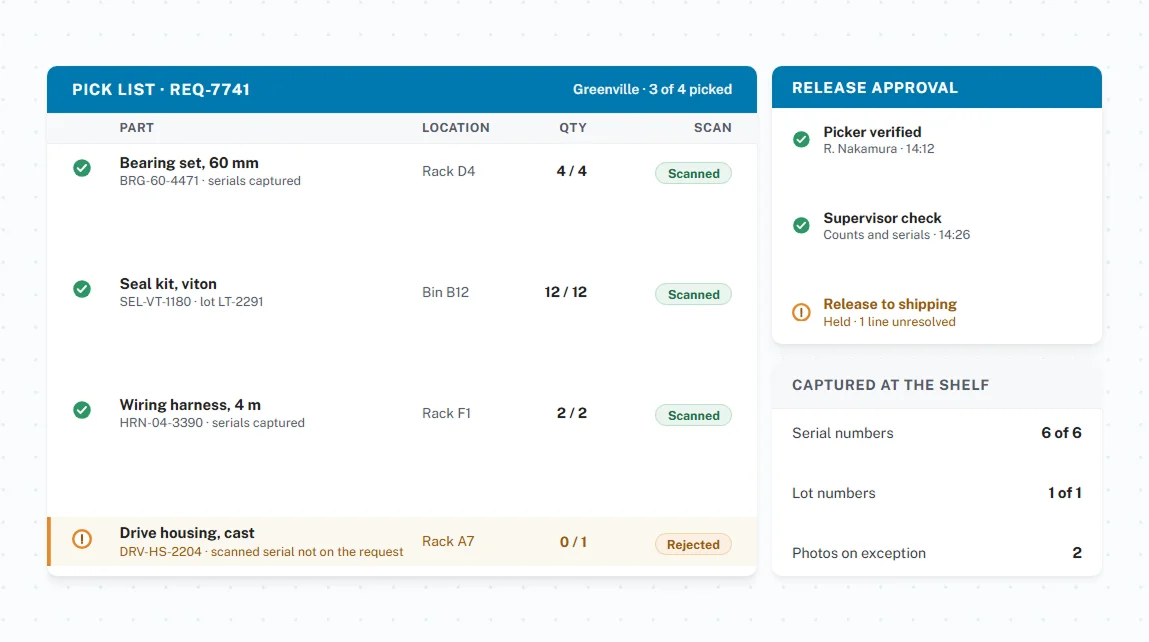
Task: Click the BRG-60-4471 part code line
Action: point(210,181)
